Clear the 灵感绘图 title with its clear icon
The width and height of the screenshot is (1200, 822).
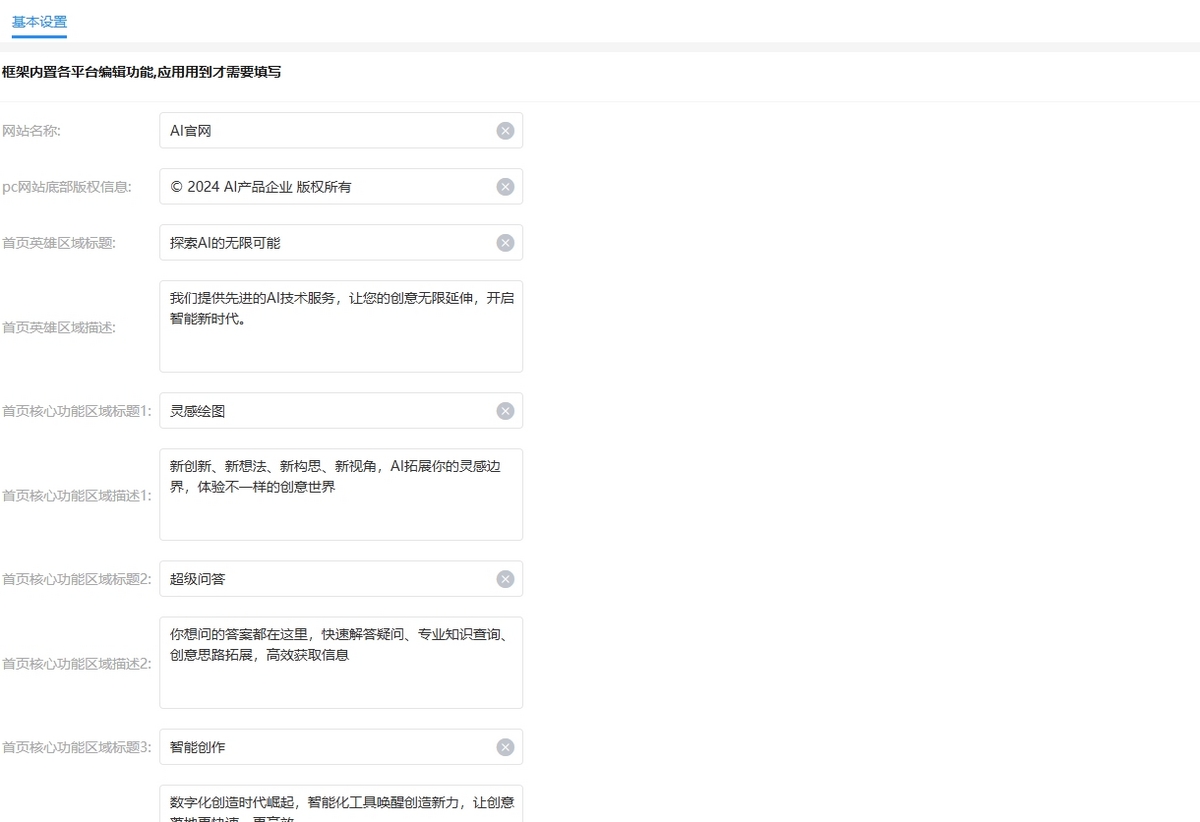click(x=505, y=410)
